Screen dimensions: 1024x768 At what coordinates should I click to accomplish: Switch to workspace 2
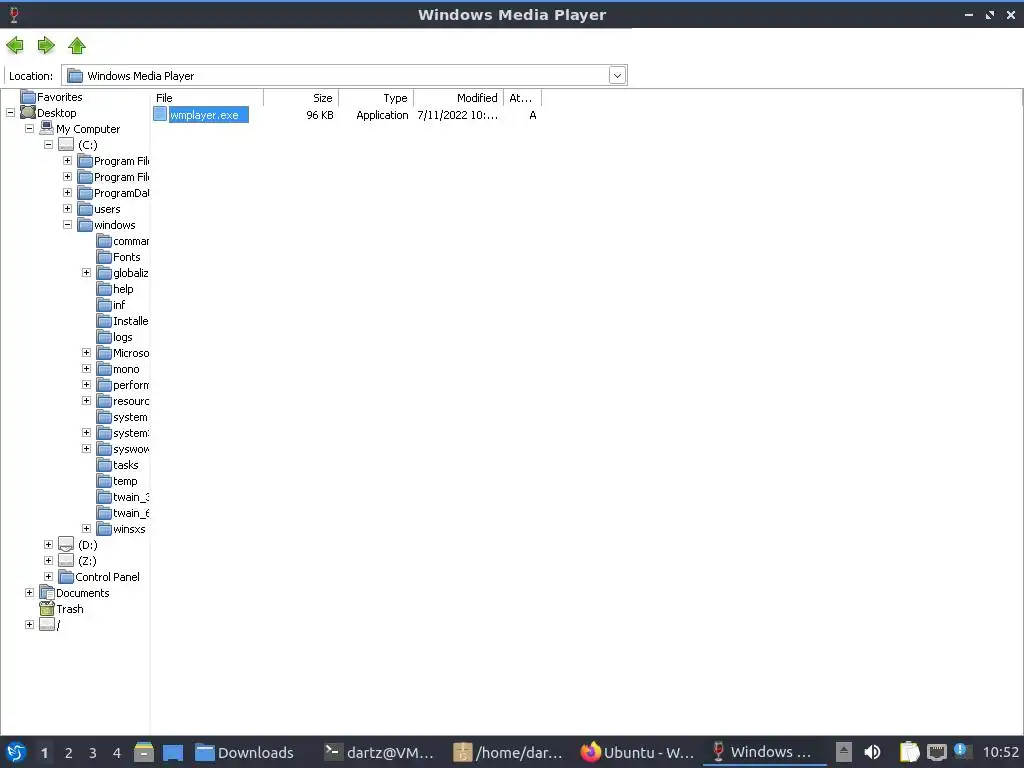(x=69, y=753)
